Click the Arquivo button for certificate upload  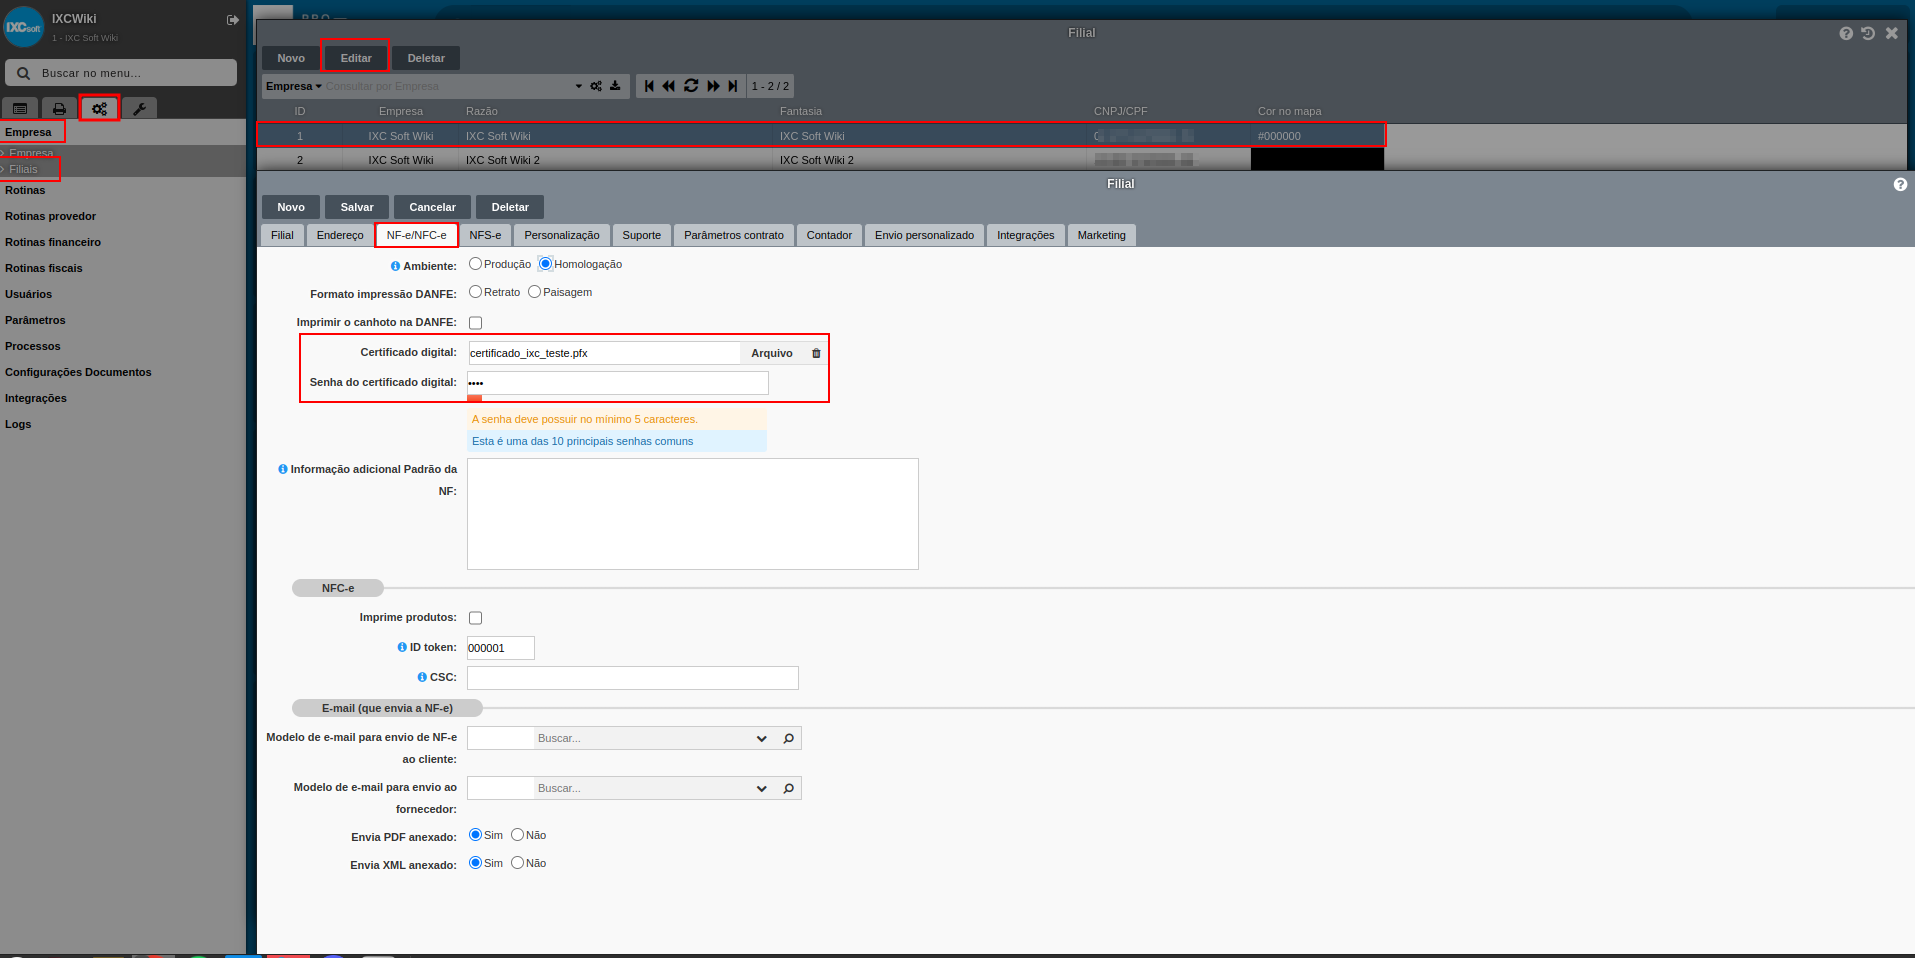coord(772,353)
